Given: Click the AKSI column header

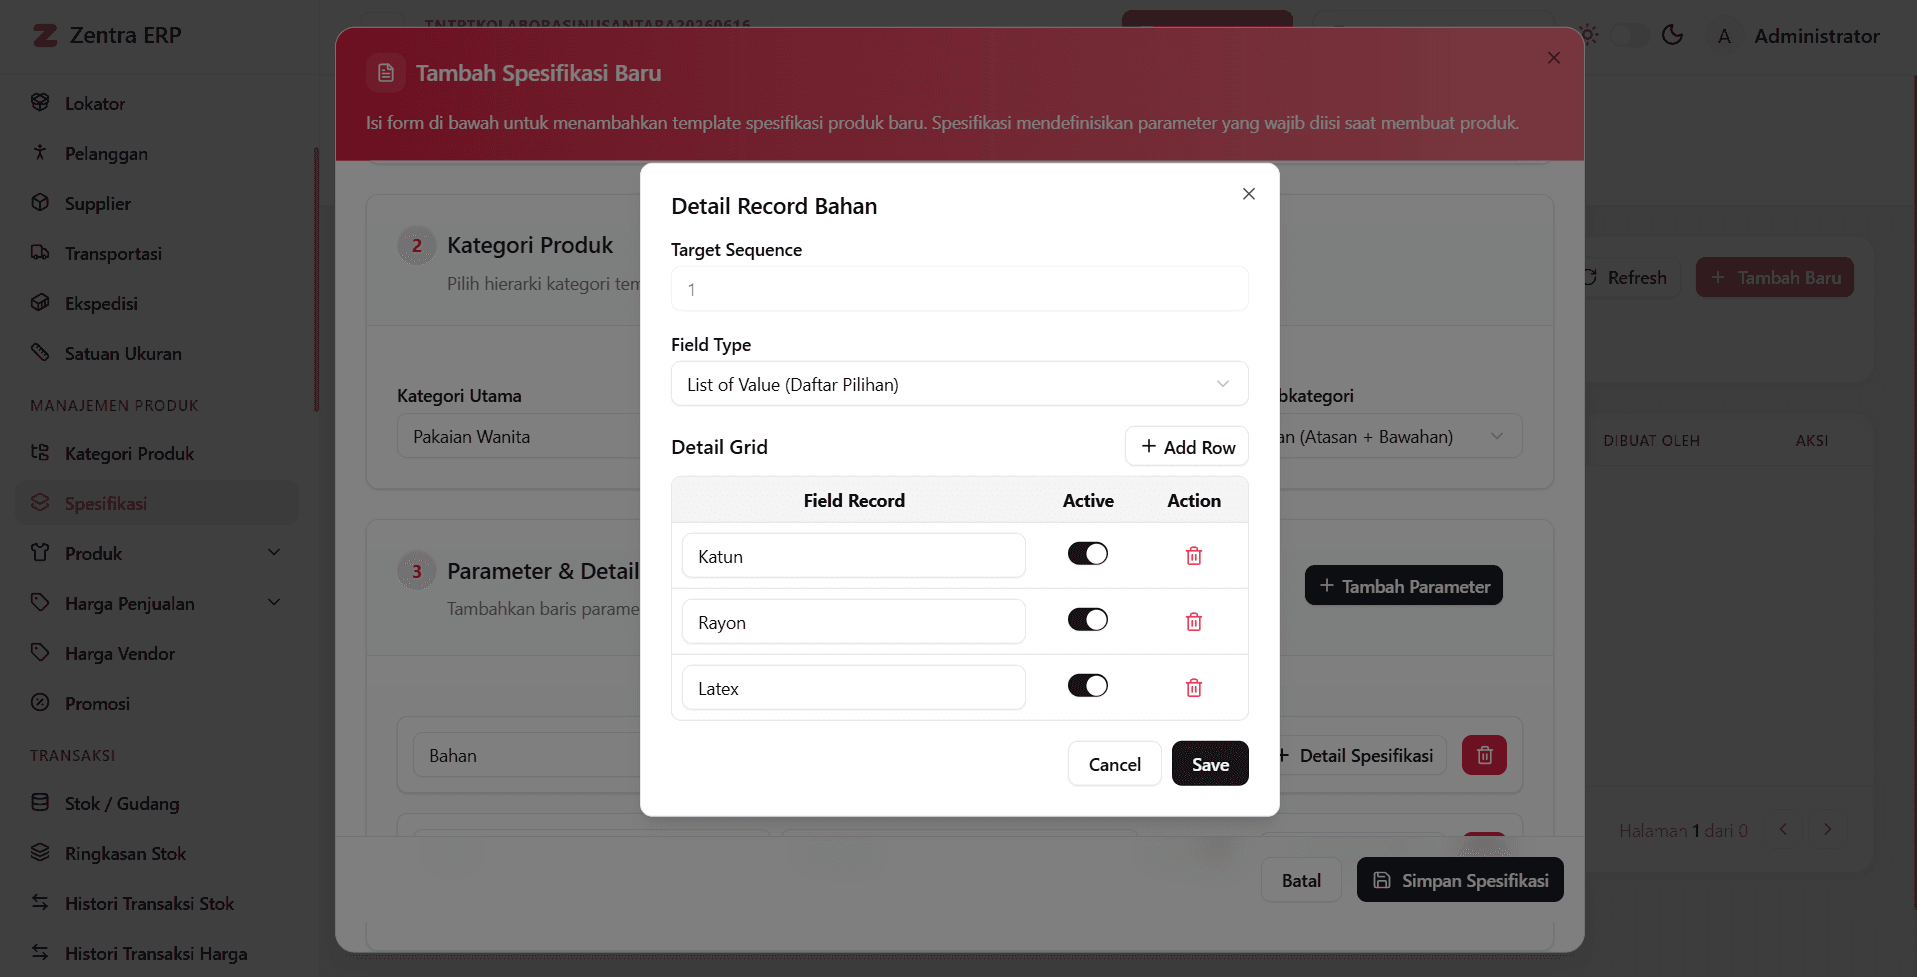Looking at the screenshot, I should tap(1811, 441).
